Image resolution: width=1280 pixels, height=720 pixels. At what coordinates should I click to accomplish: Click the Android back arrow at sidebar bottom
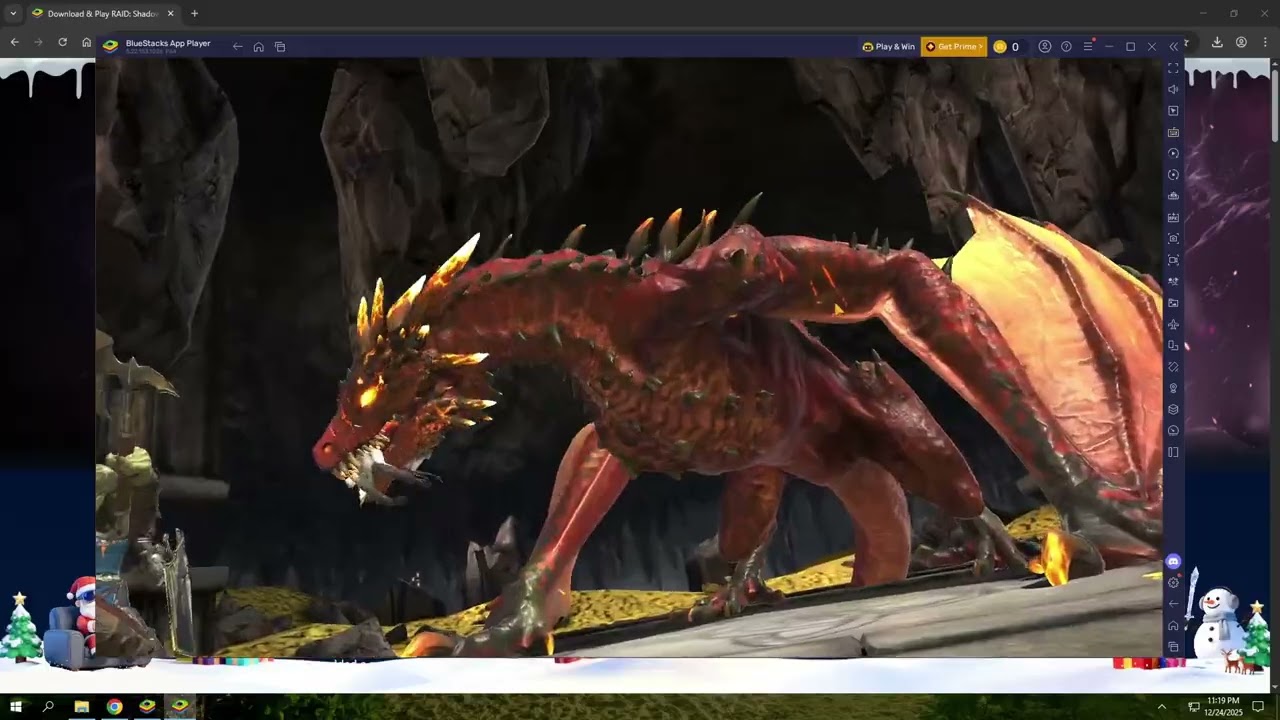pyautogui.click(x=1173, y=604)
